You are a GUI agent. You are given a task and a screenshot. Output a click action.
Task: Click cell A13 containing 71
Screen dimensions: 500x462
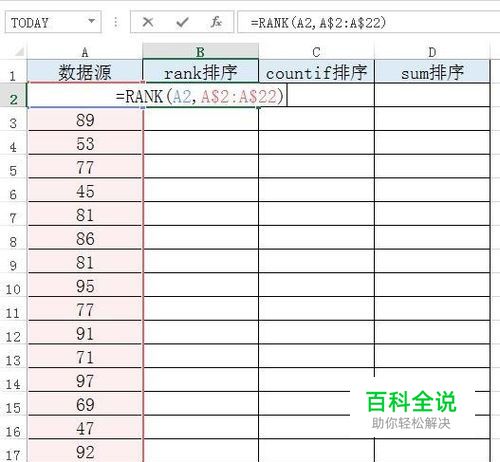85,356
